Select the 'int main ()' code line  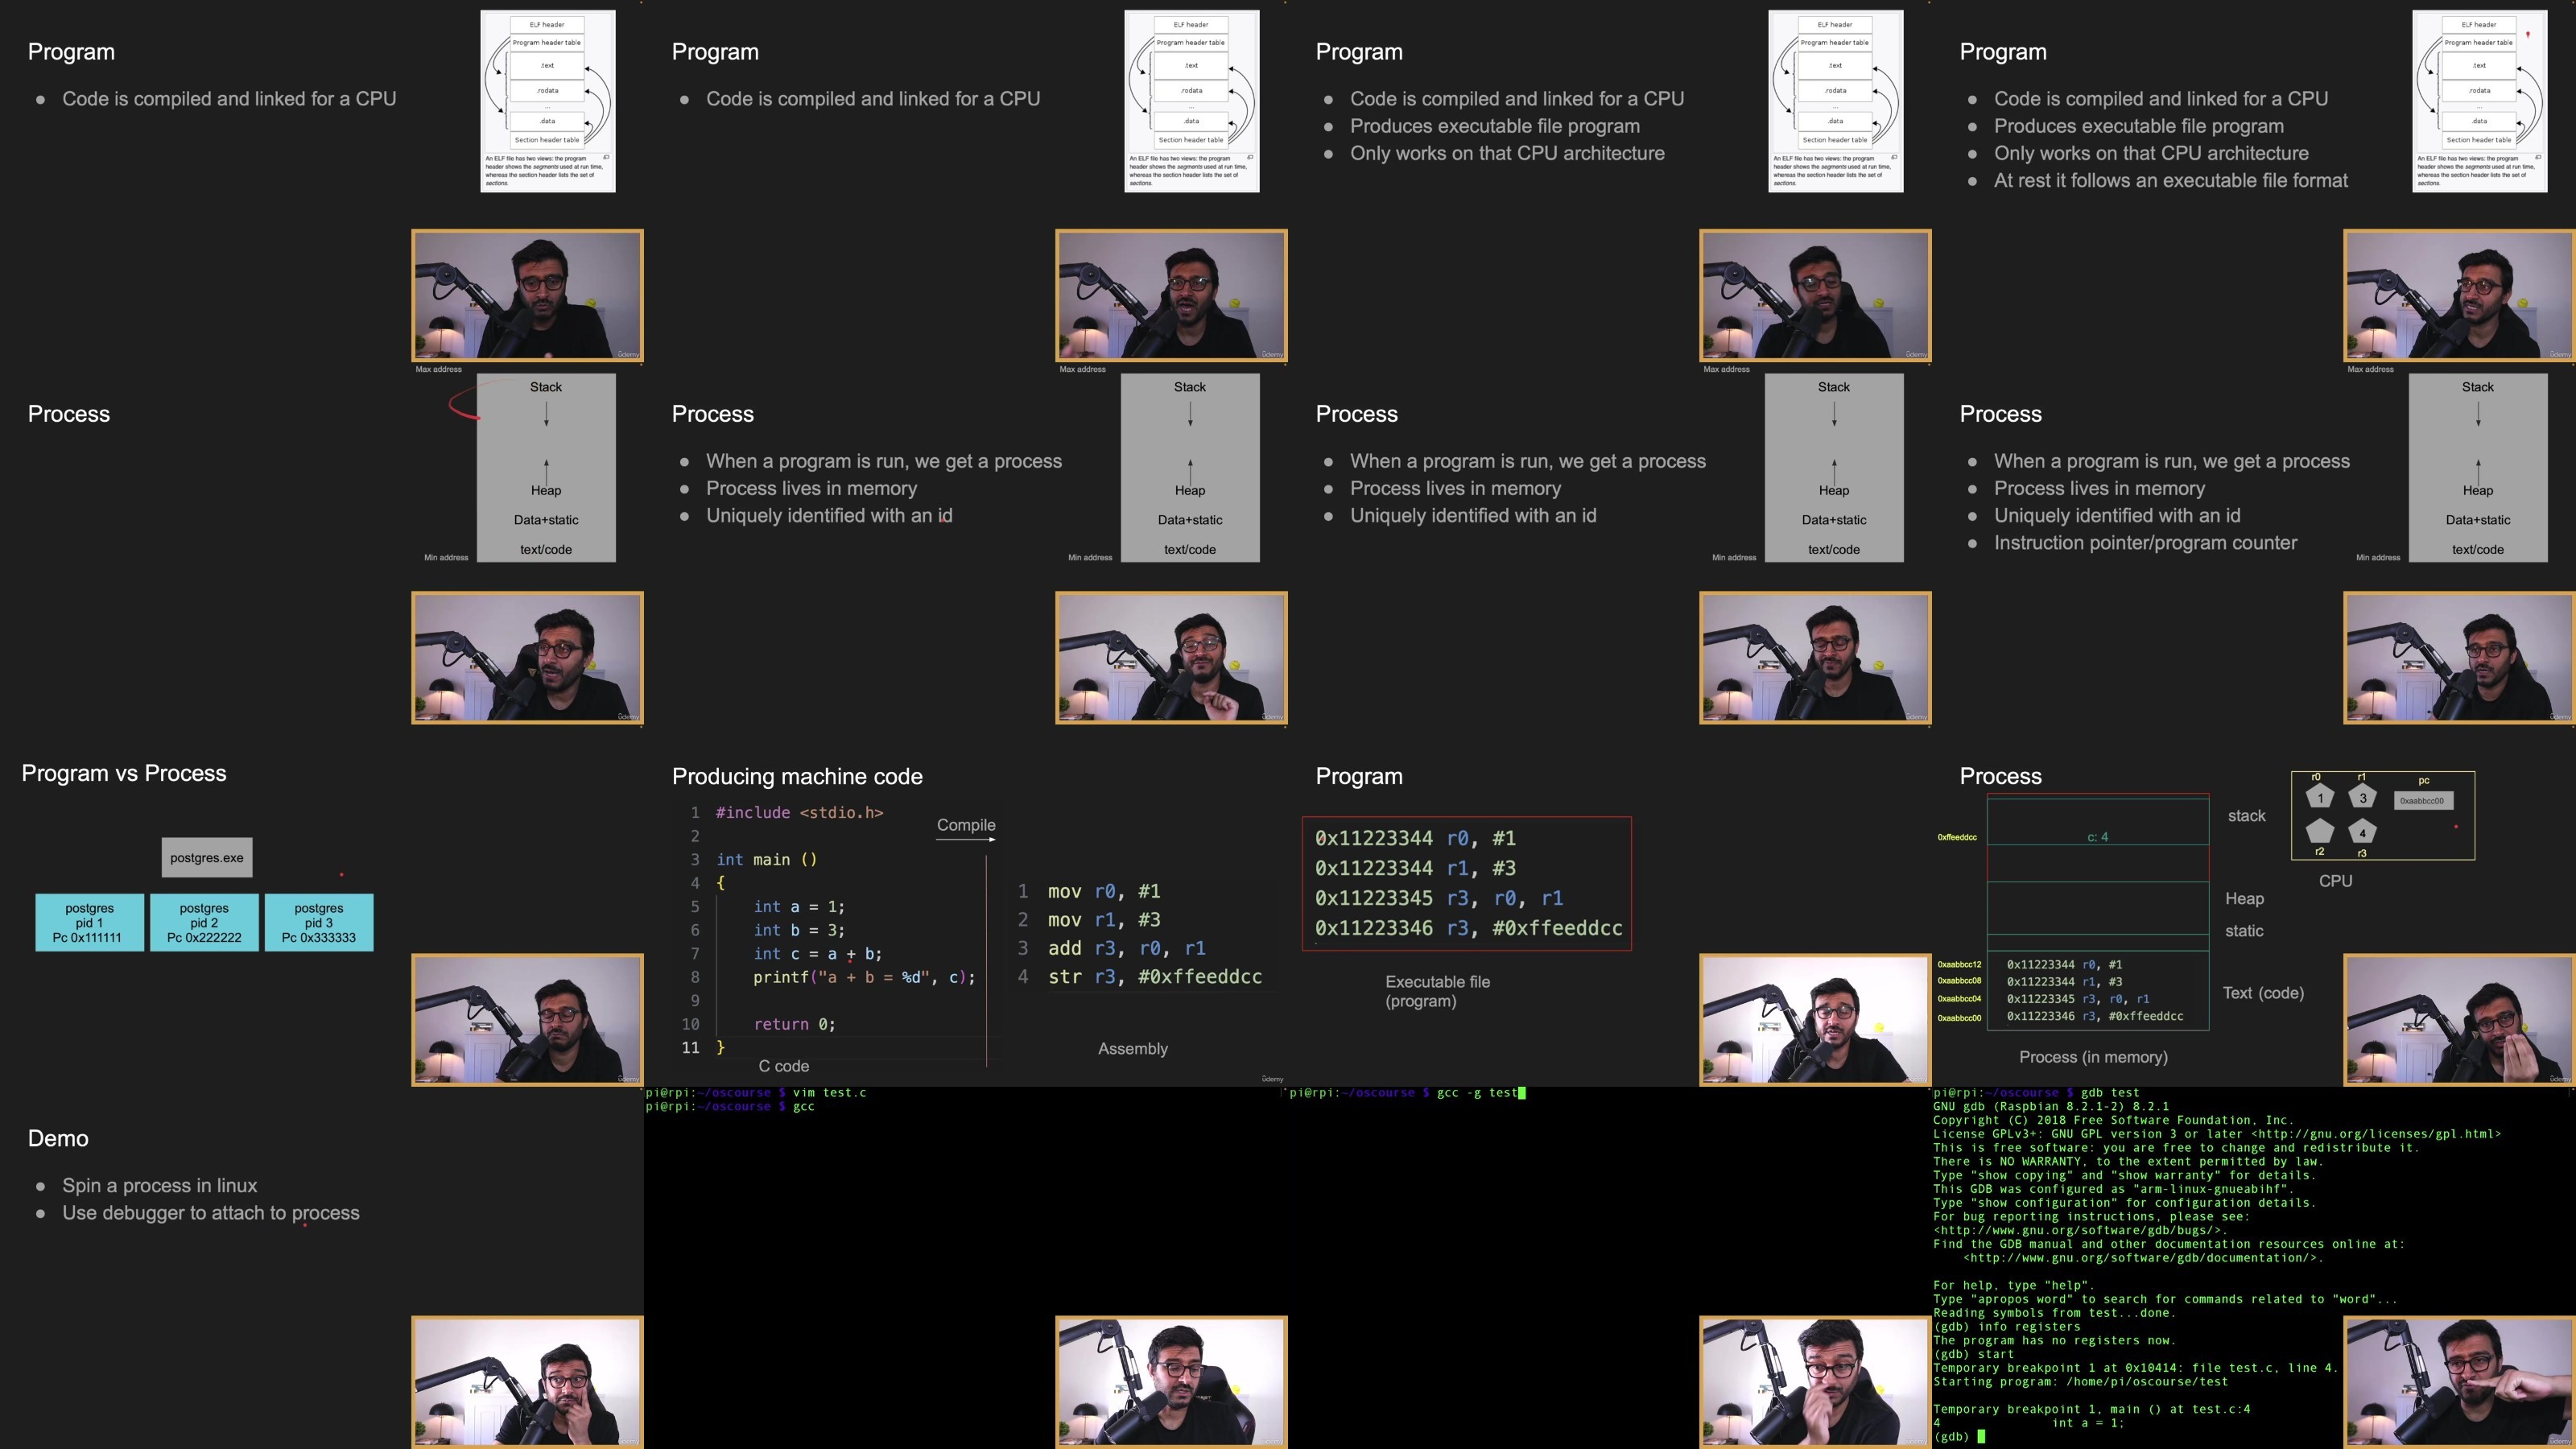[x=767, y=859]
